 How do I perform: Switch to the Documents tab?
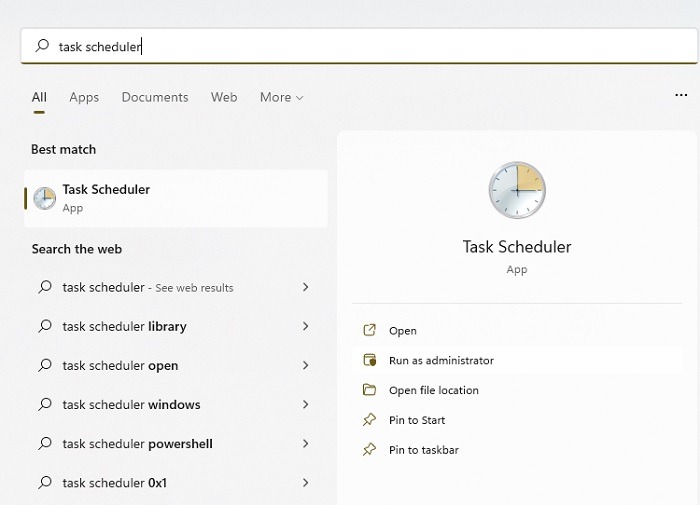click(155, 97)
